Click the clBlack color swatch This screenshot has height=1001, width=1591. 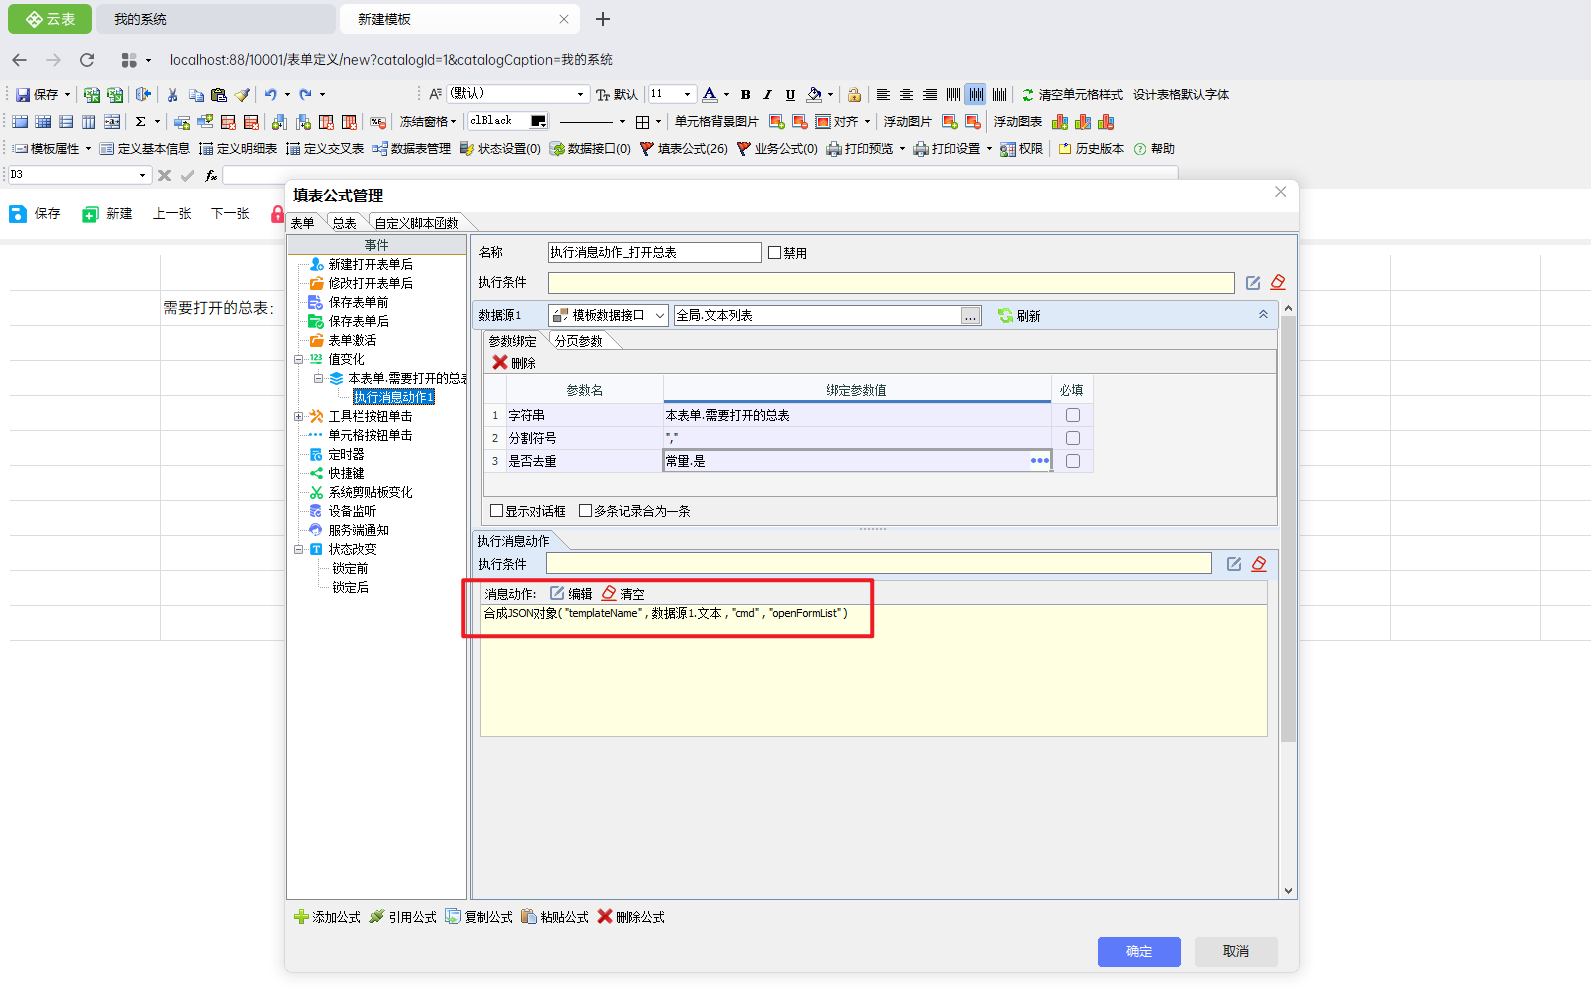[538, 121]
